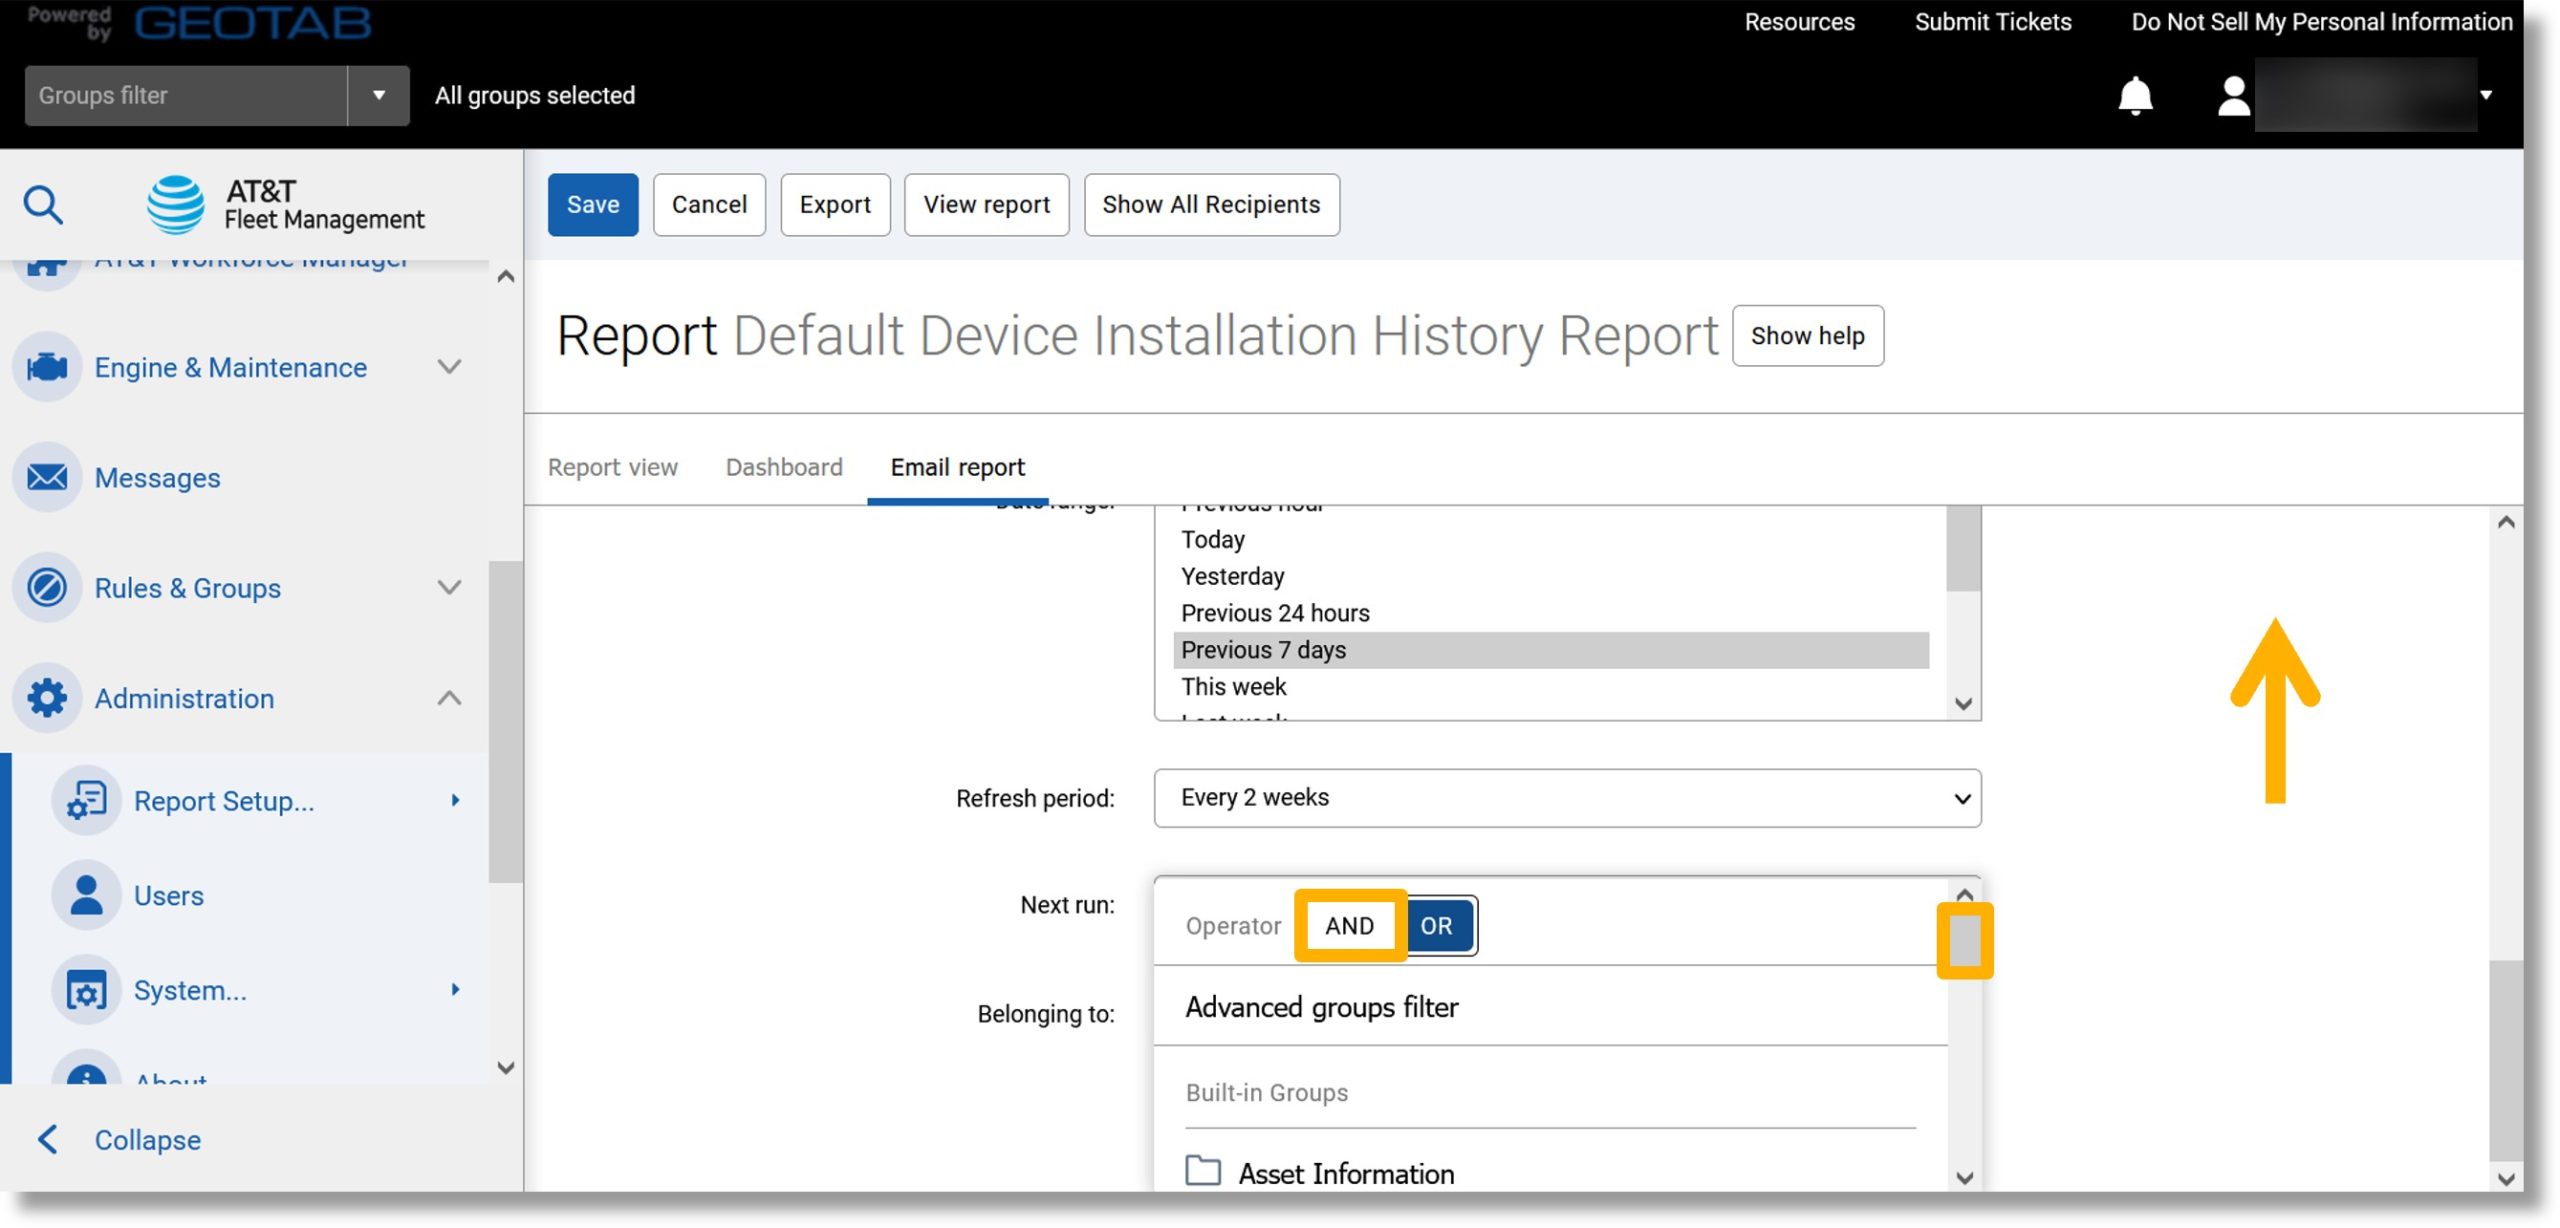Select the Email report tab

(957, 467)
